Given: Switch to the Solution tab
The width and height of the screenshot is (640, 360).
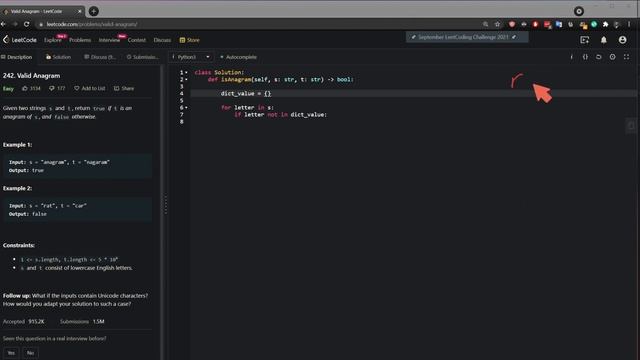Looking at the screenshot, I should tap(58, 57).
